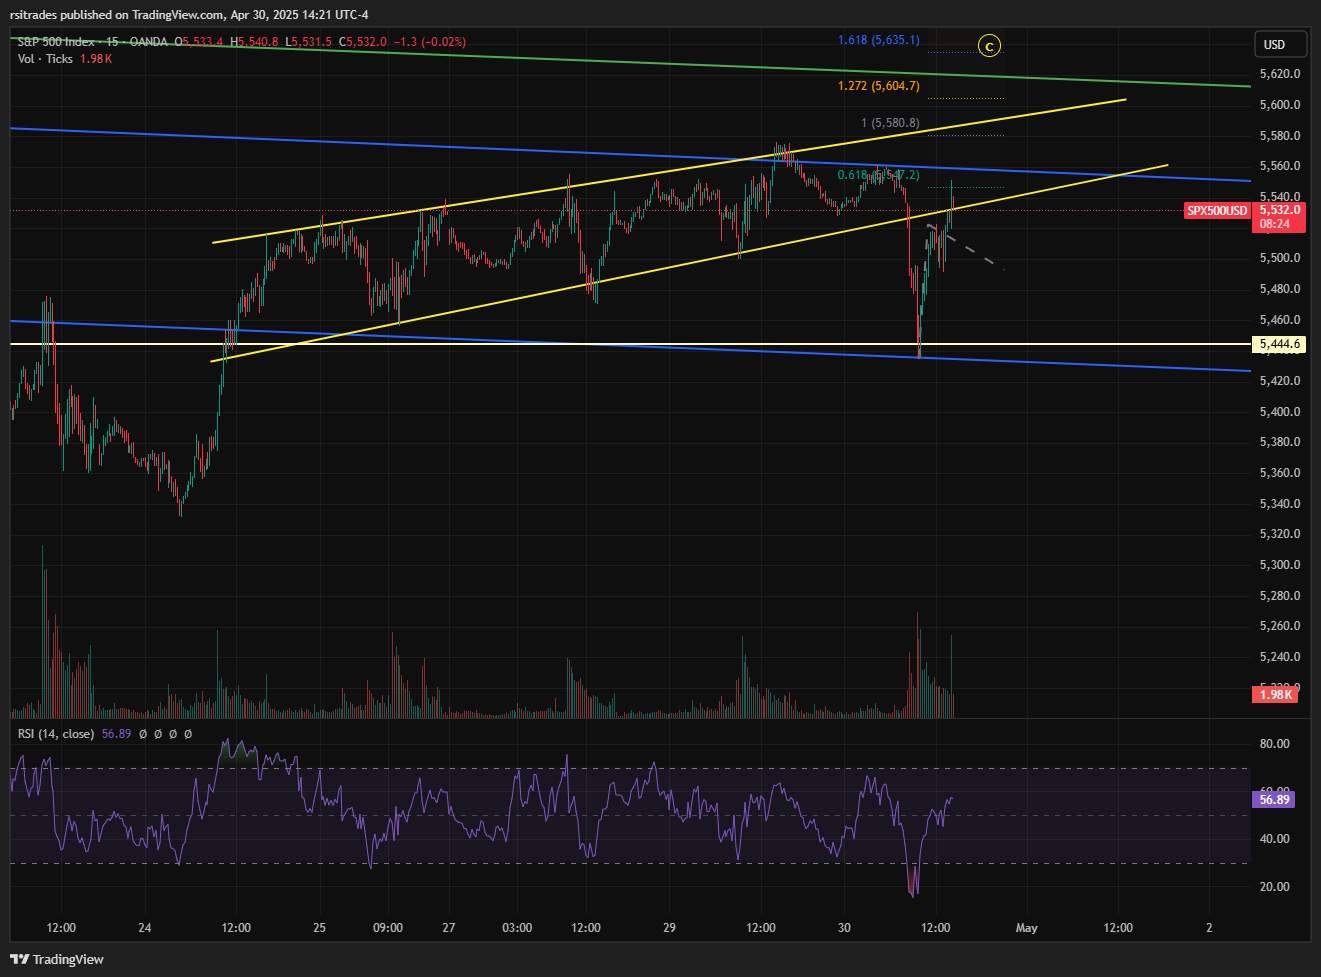Click the 08:24 bar countdown timer
Screen dimensions: 1321x977
[x=1275, y=224]
